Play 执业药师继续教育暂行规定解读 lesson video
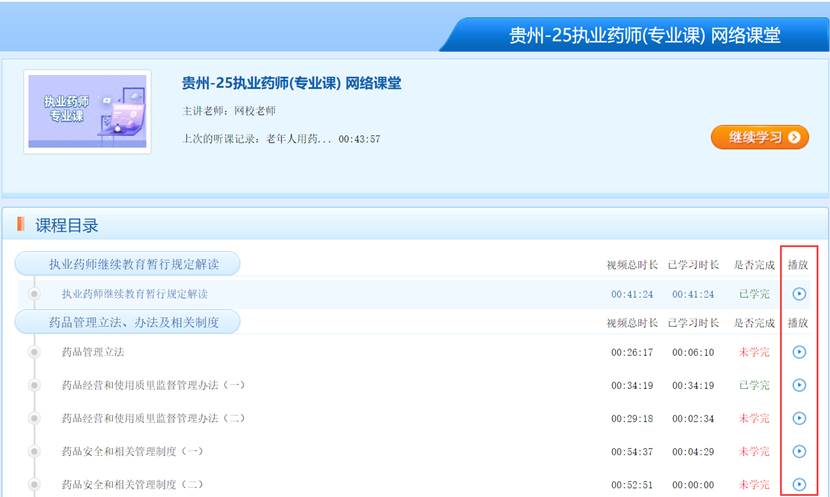The height and width of the screenshot is (497, 830). click(x=798, y=294)
